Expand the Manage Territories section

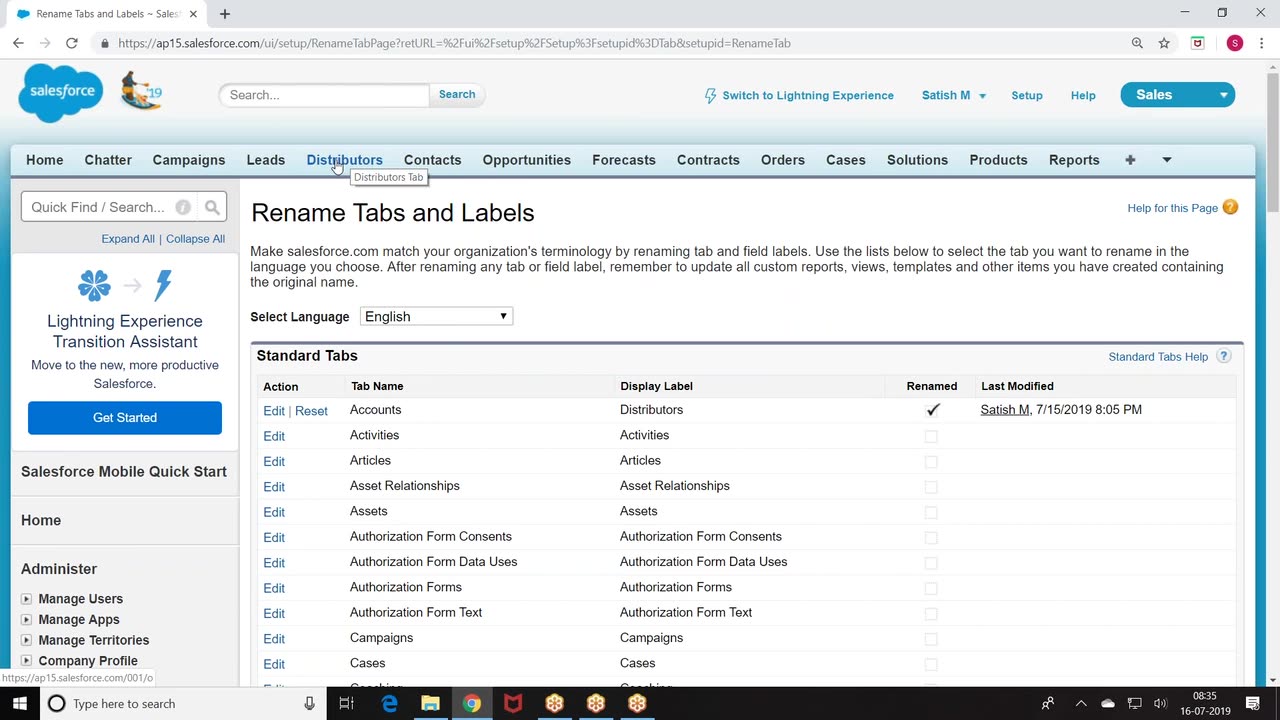pos(26,641)
